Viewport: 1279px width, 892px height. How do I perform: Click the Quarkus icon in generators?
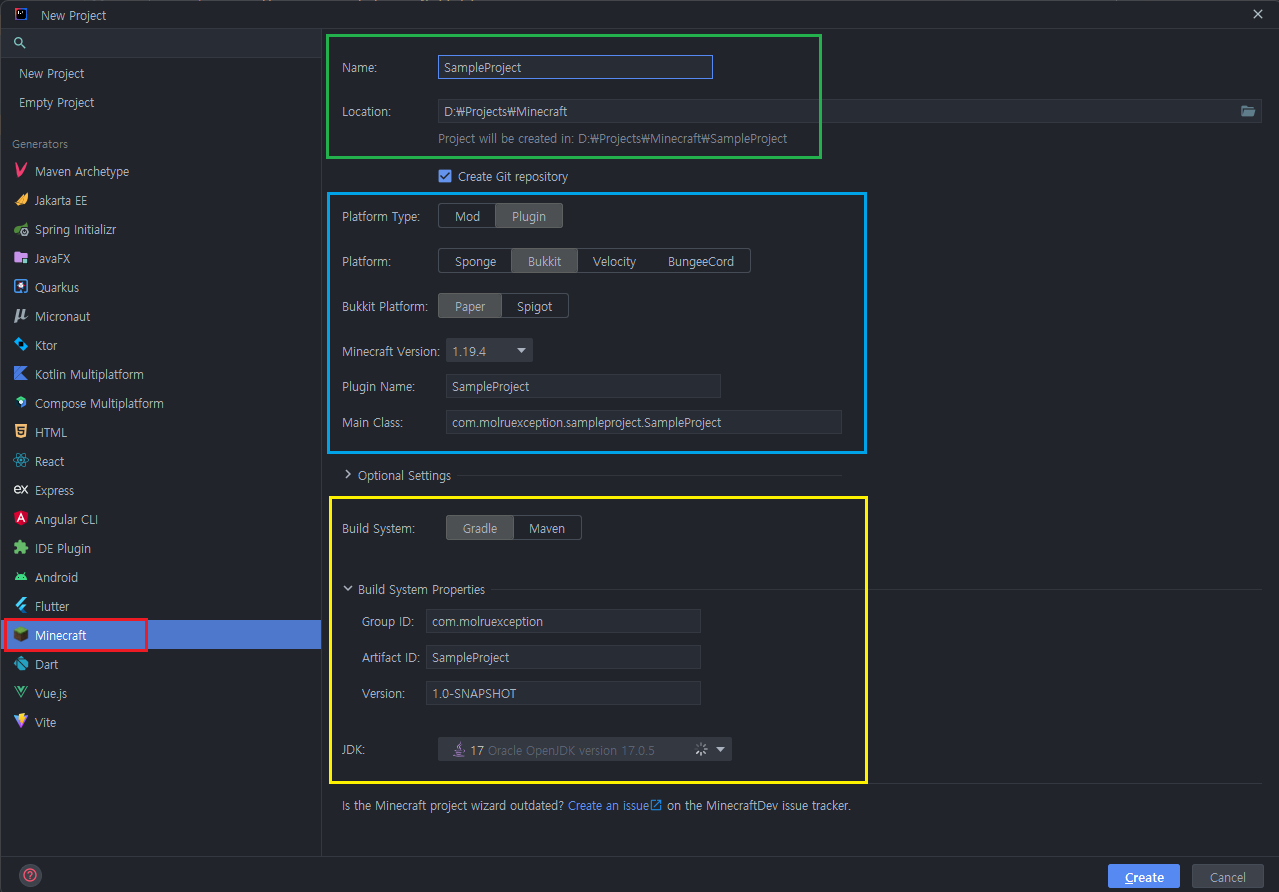pyautogui.click(x=21, y=287)
